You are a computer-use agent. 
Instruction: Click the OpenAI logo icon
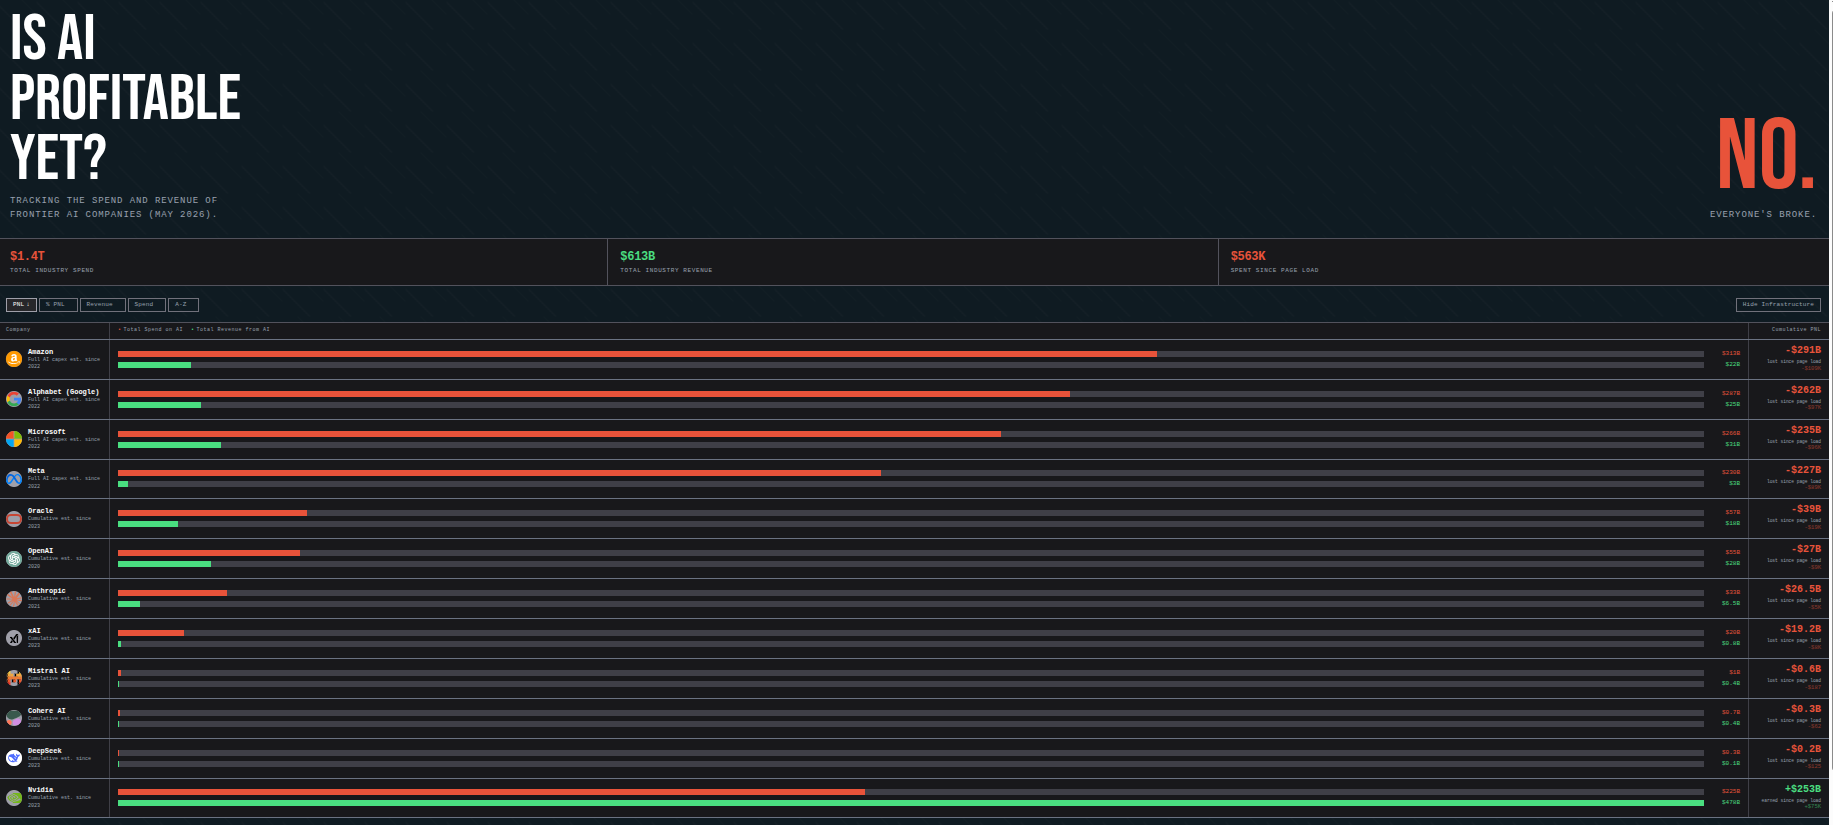click(14, 559)
